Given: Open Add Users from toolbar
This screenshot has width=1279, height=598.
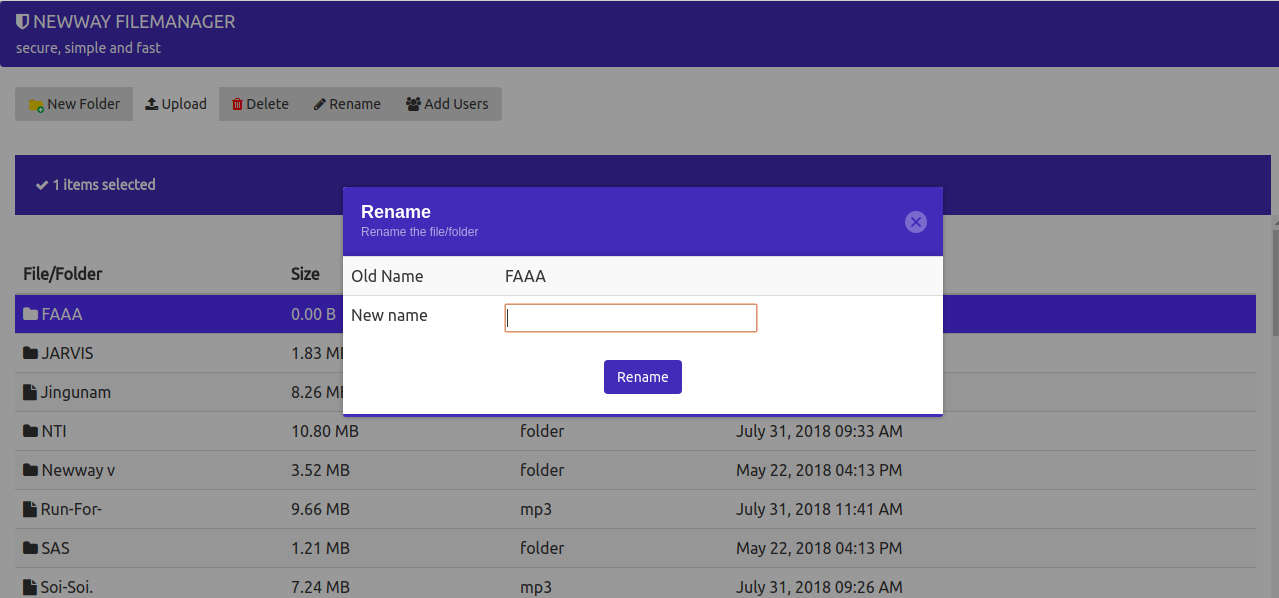Looking at the screenshot, I should click(x=447, y=104).
